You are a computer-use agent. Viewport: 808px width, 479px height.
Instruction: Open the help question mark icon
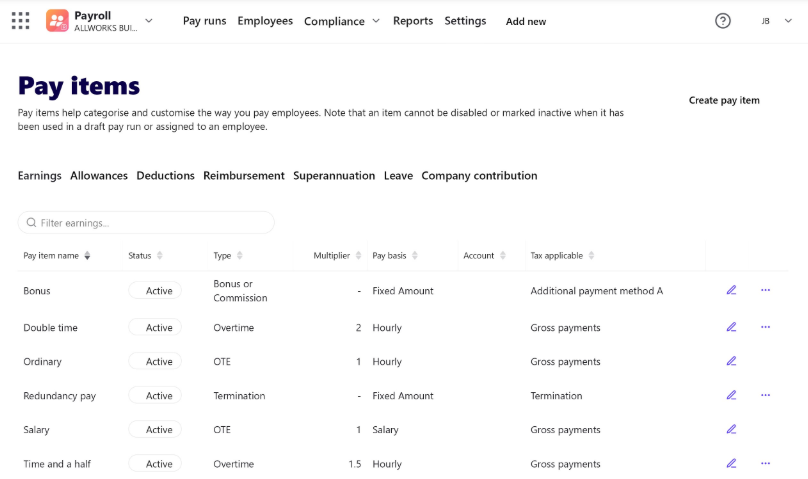722,21
